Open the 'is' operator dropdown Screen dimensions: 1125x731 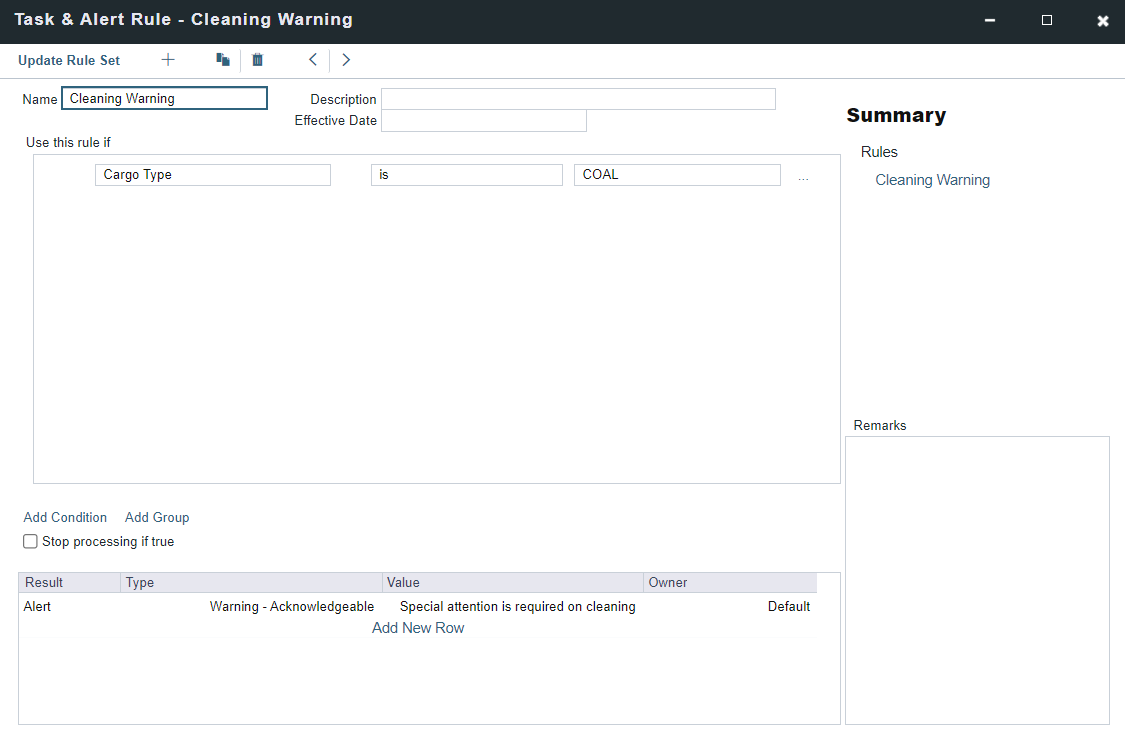[466, 175]
